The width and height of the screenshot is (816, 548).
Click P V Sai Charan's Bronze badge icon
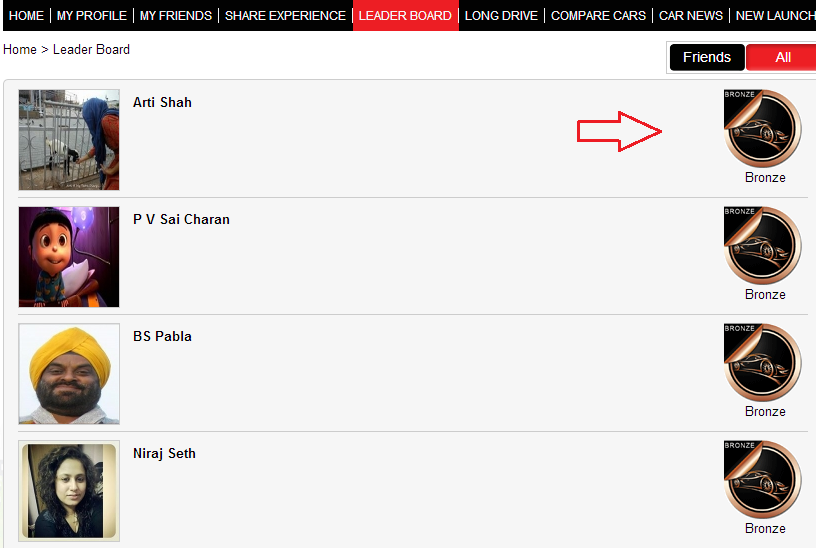point(762,245)
